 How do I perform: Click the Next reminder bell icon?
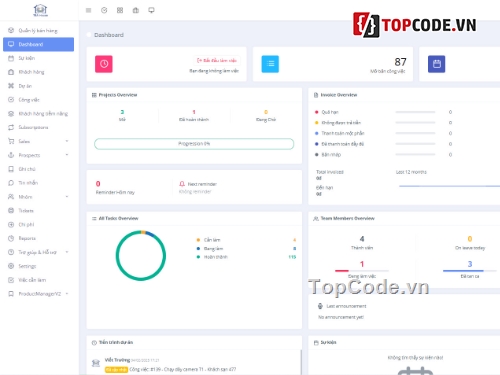[182, 184]
